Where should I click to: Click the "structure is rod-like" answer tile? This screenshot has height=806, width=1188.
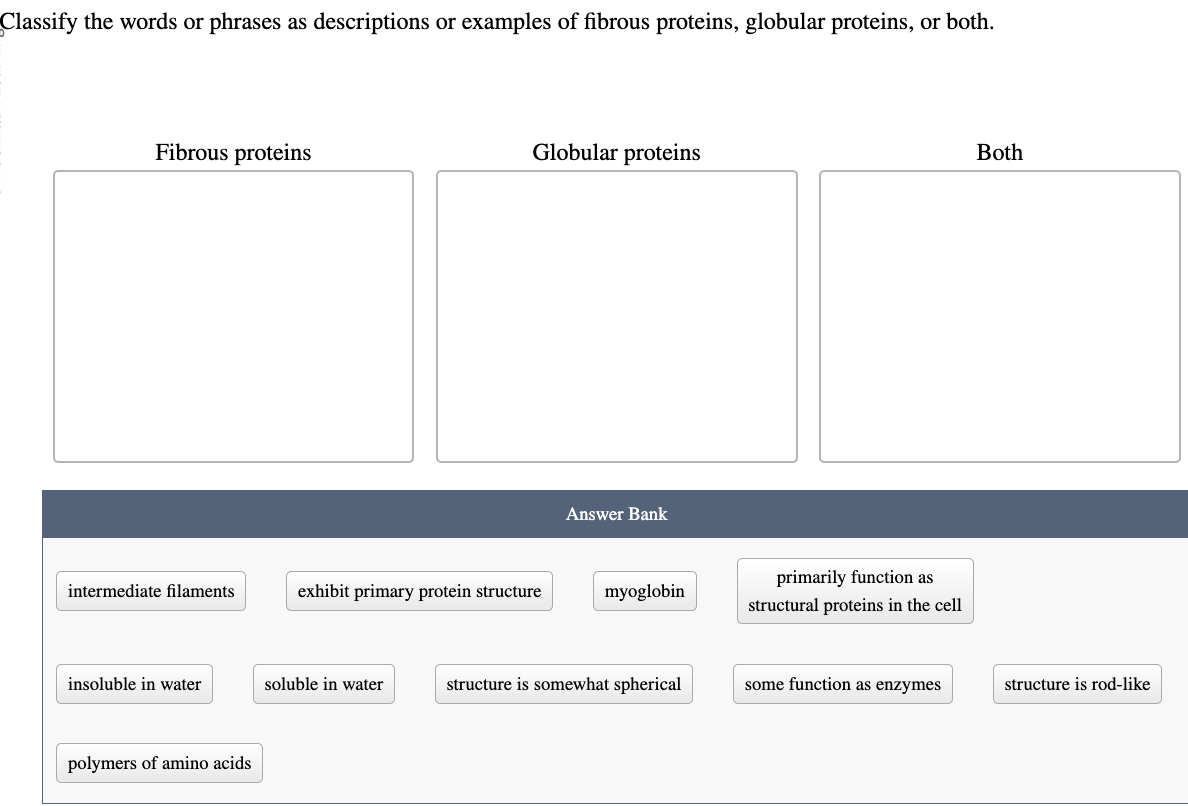pyautogui.click(x=1077, y=684)
